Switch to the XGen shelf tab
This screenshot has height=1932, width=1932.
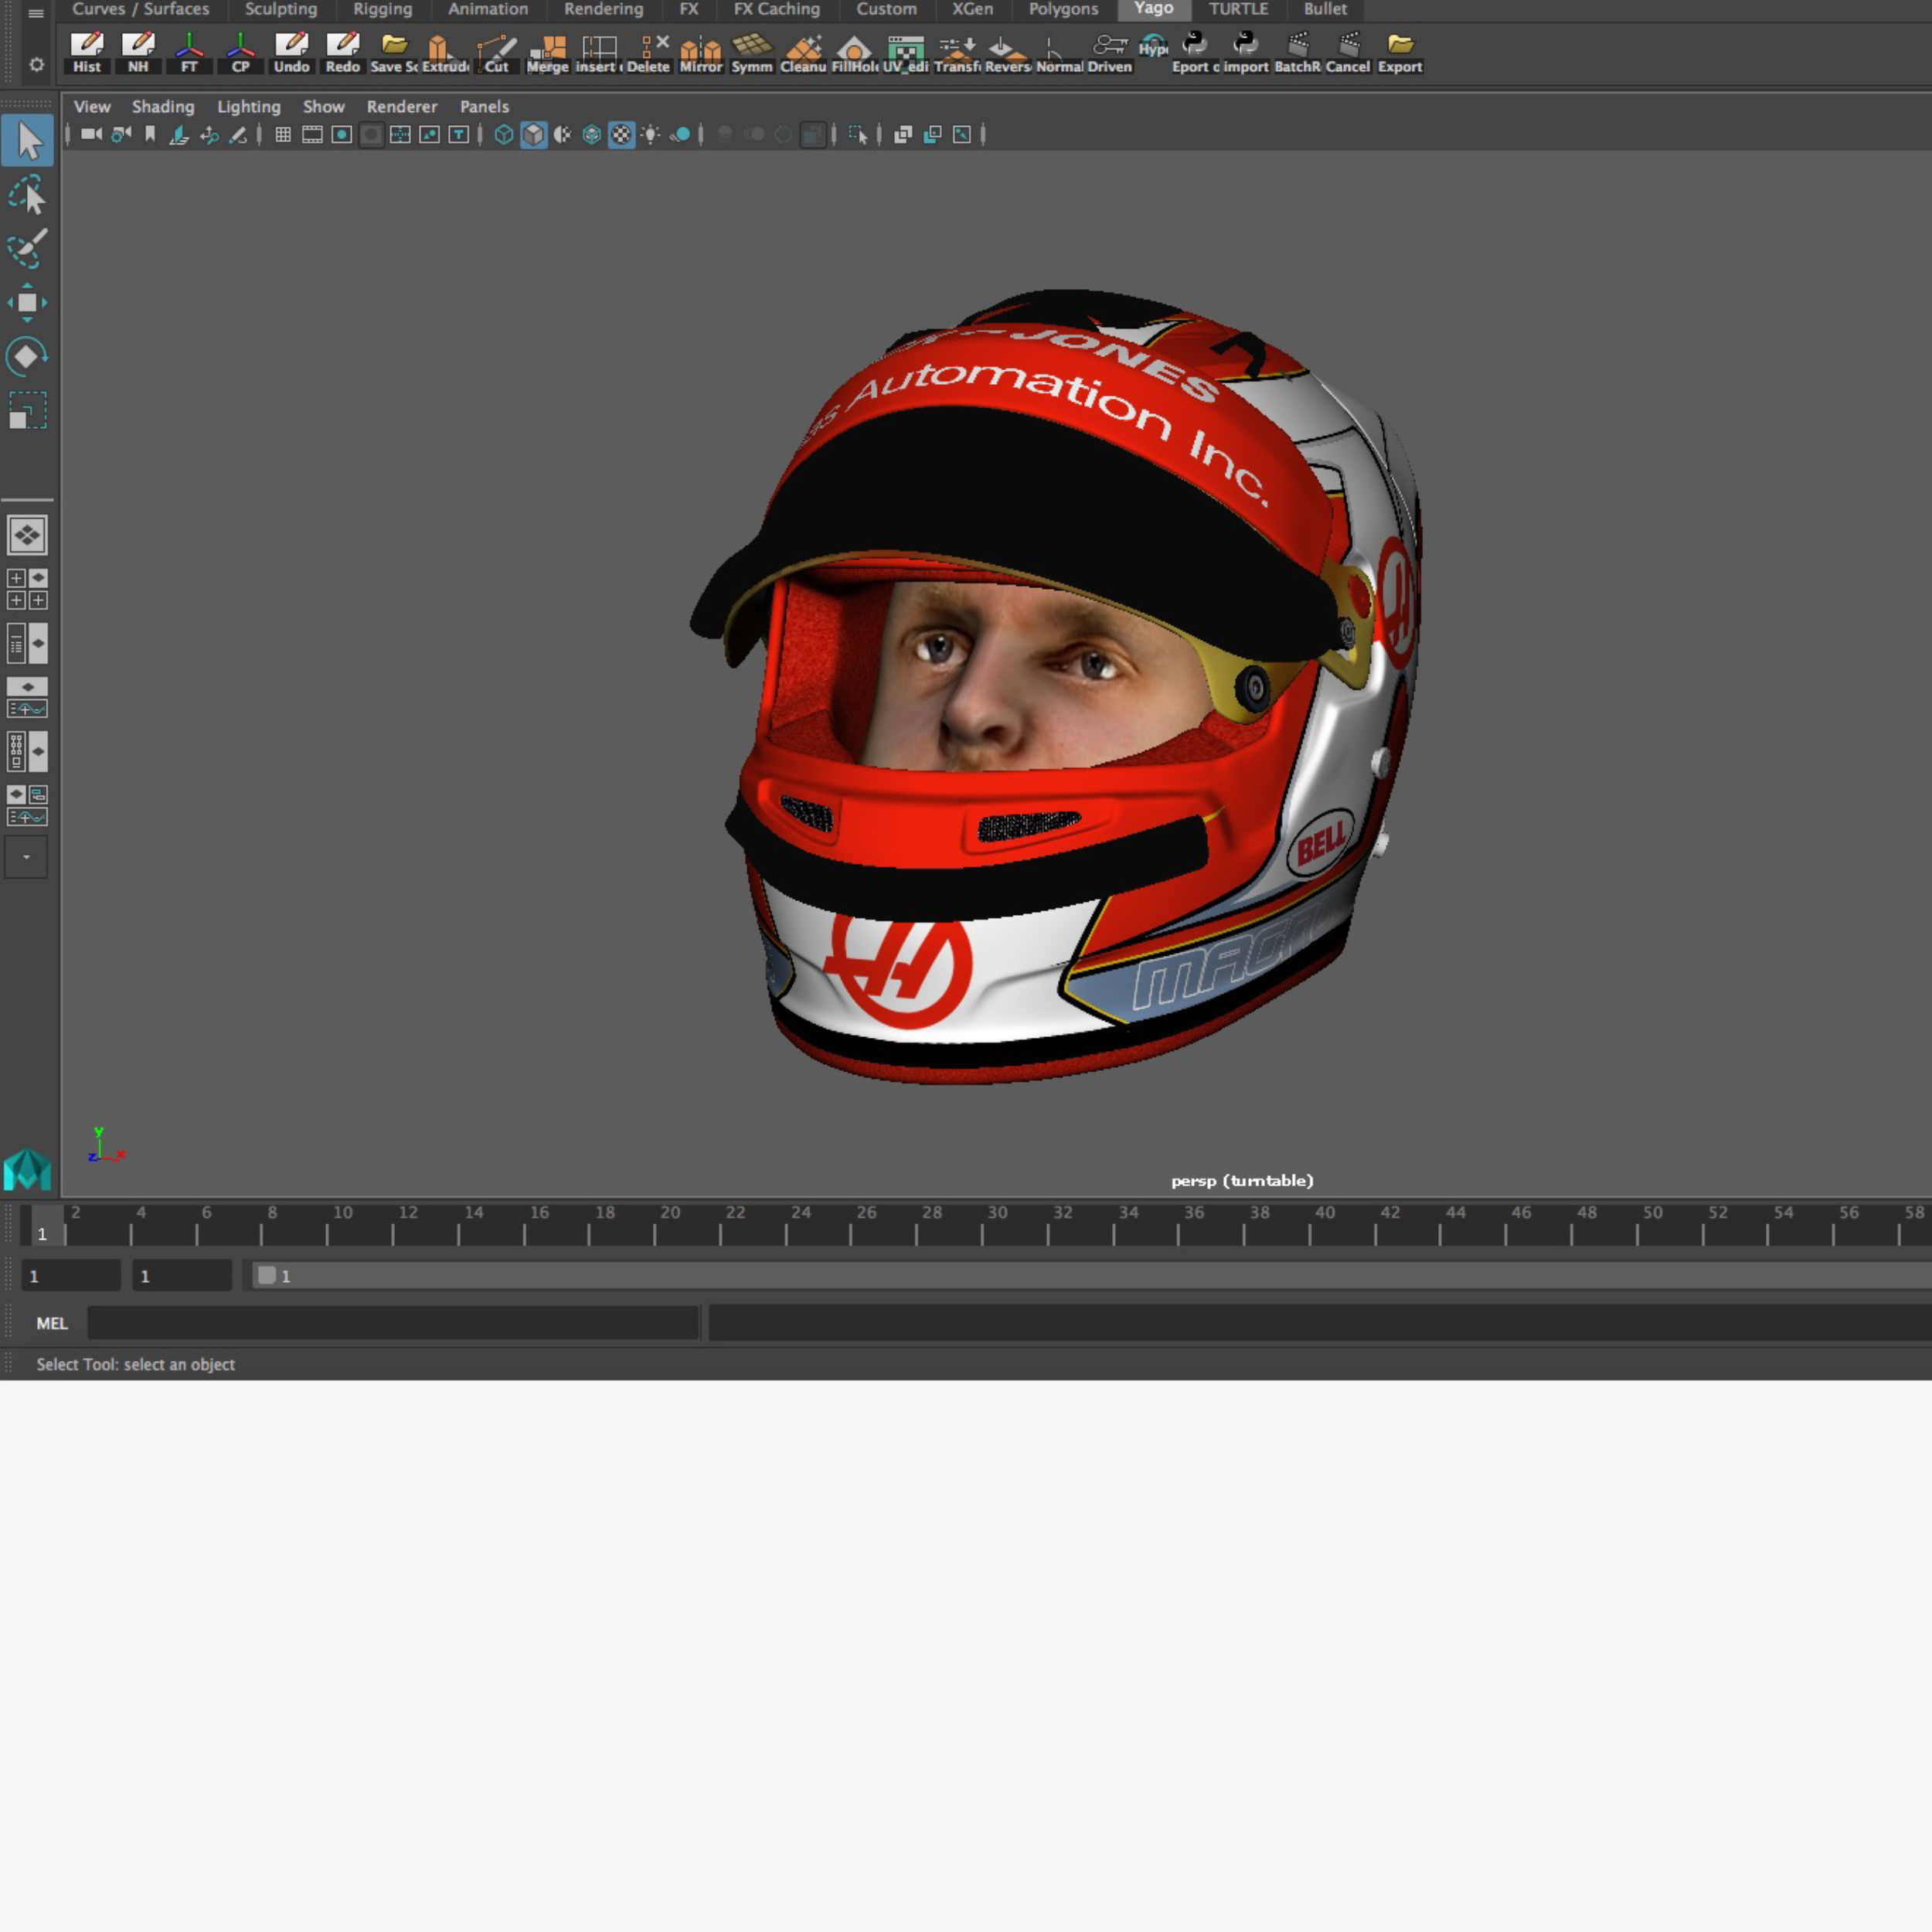pos(972,9)
